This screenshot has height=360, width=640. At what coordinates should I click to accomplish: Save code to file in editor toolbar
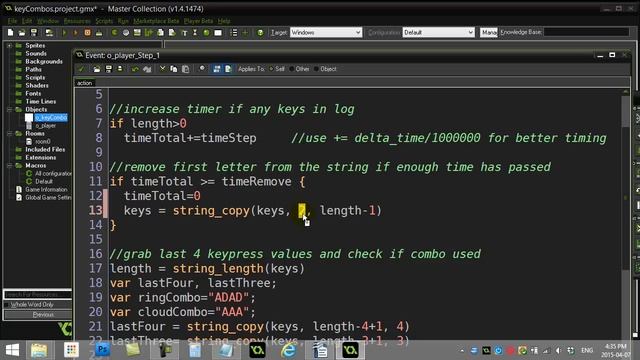109,69
